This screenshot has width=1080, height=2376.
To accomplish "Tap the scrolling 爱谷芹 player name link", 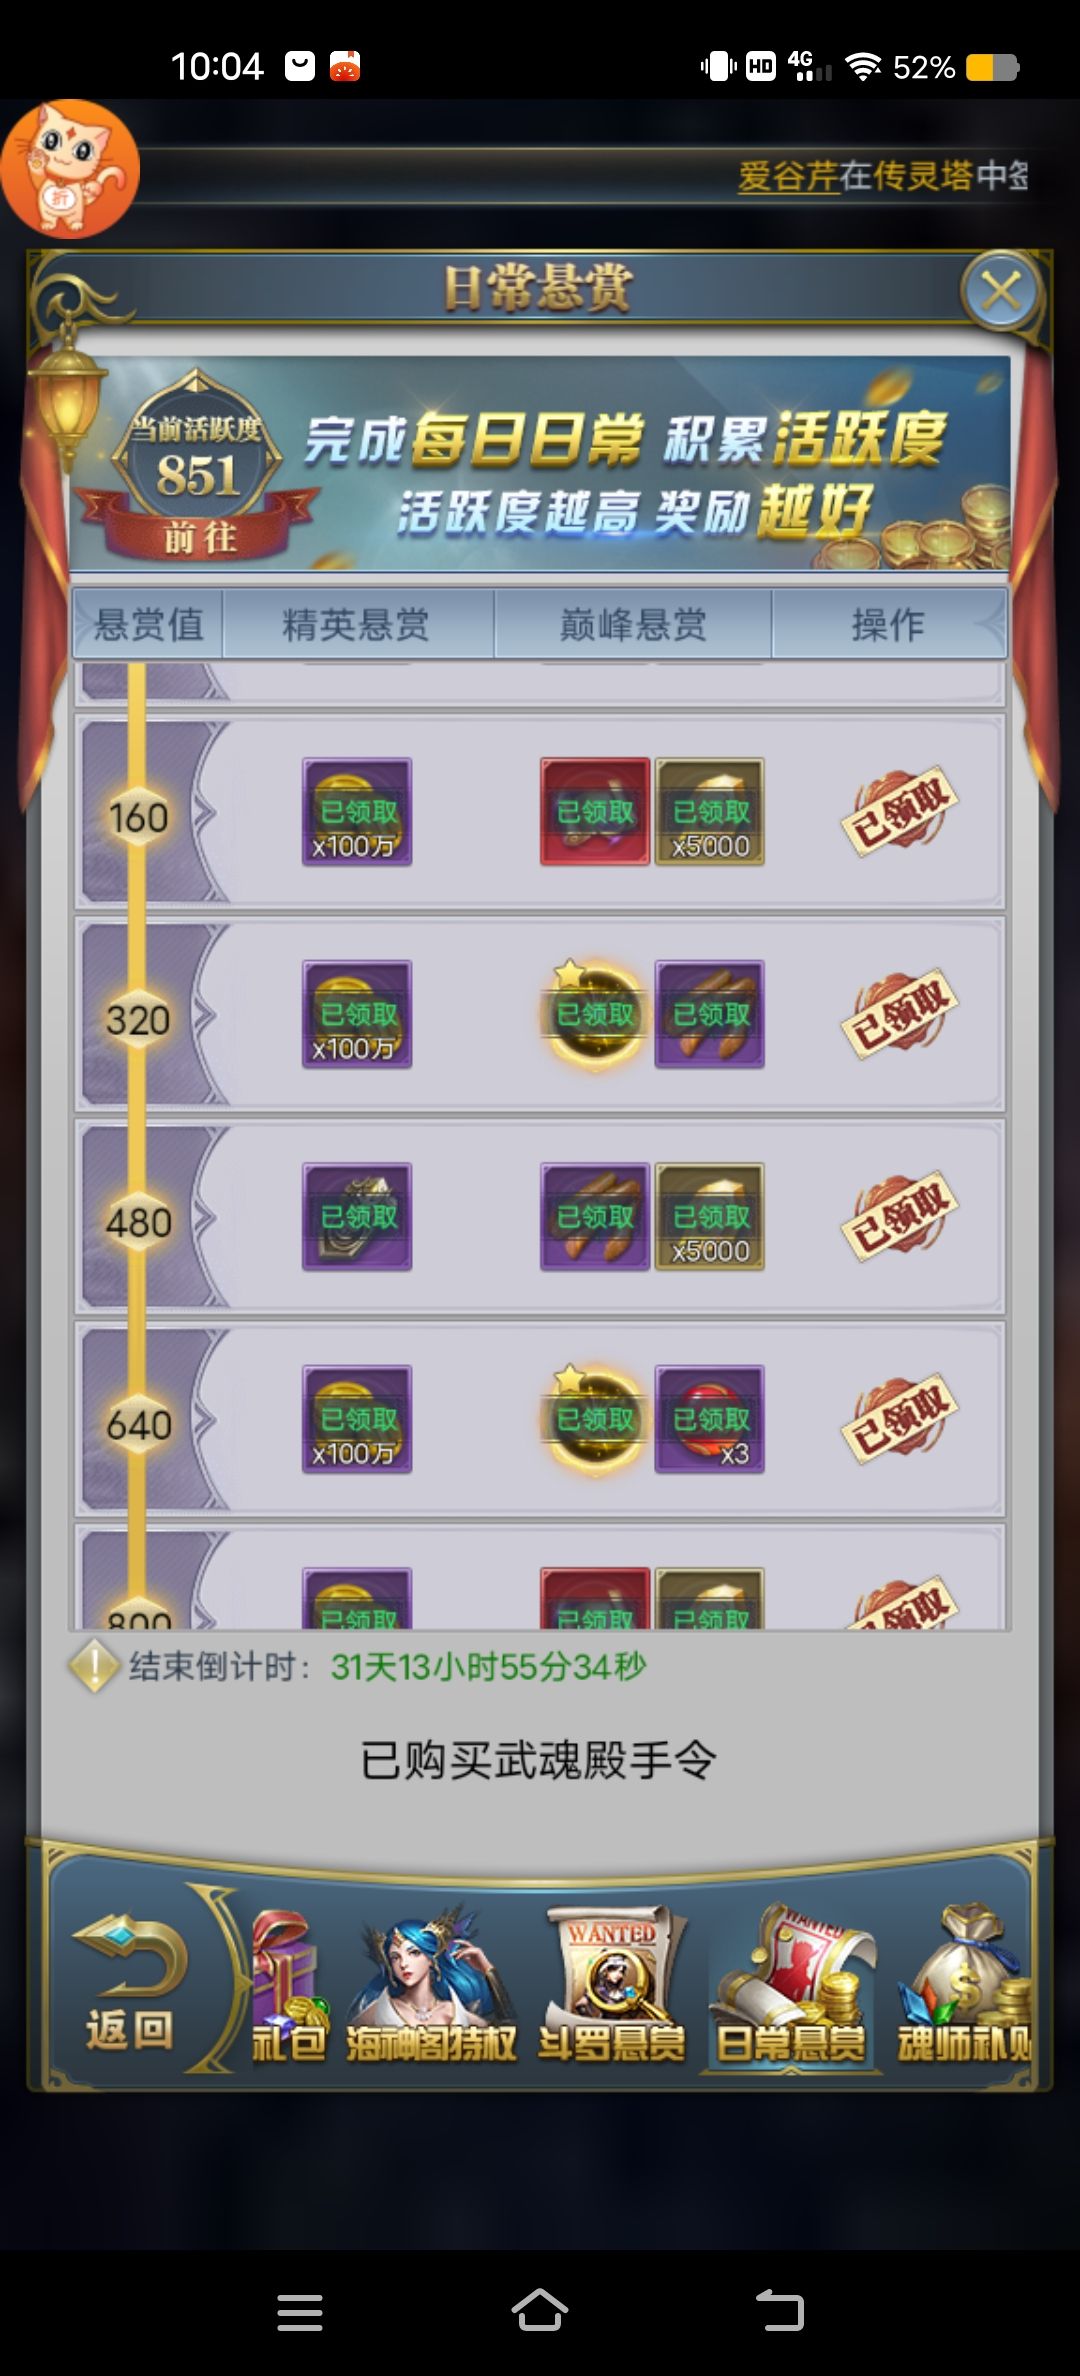I will 788,176.
